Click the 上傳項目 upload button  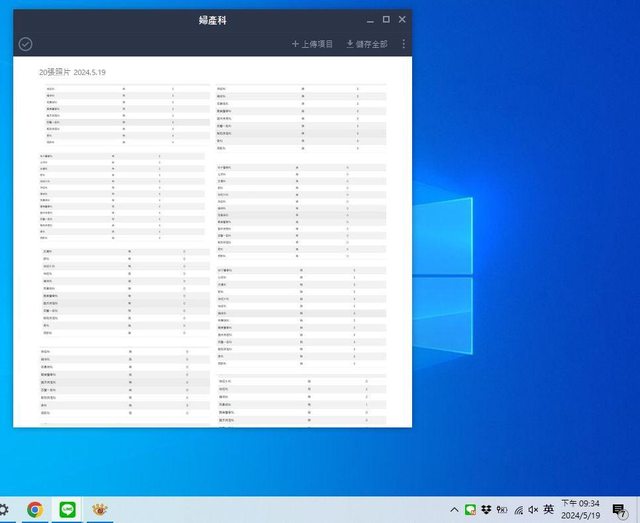[x=312, y=44]
